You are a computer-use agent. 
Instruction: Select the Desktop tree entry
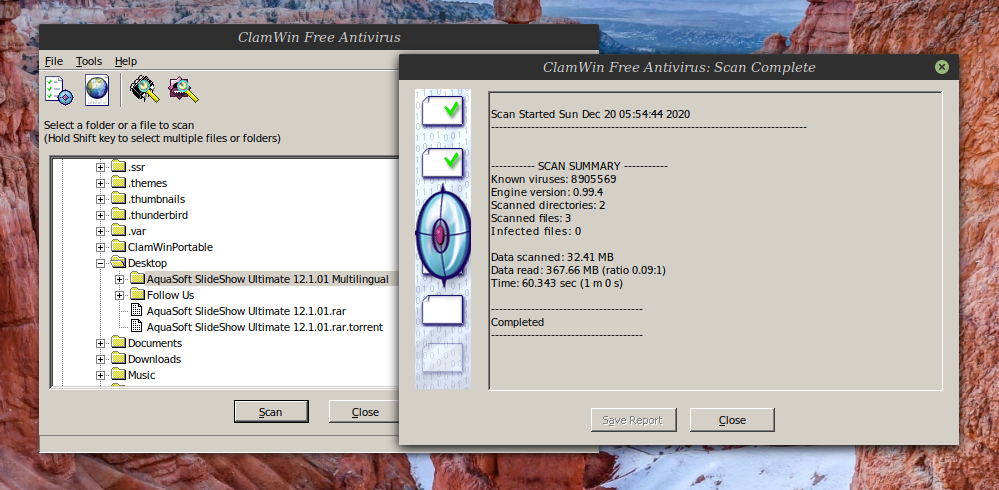147,263
